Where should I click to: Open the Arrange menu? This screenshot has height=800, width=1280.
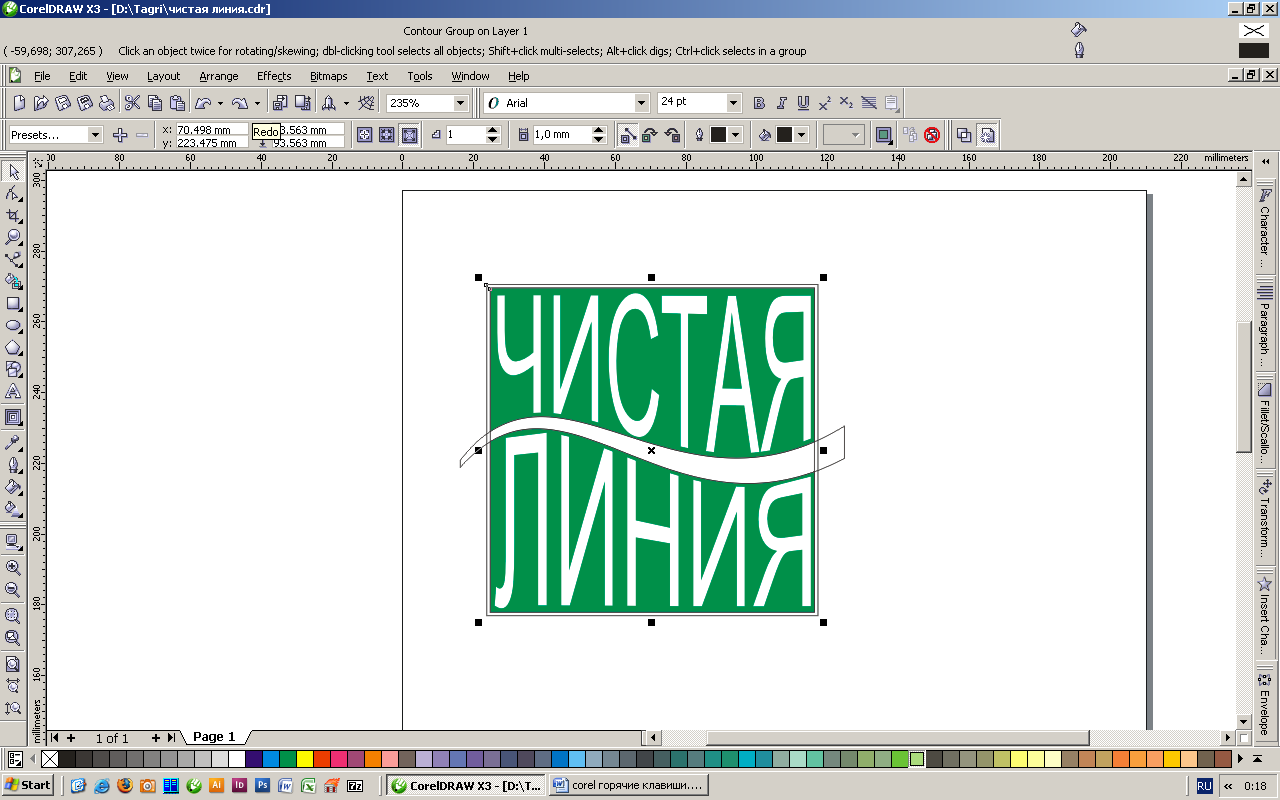pos(219,76)
